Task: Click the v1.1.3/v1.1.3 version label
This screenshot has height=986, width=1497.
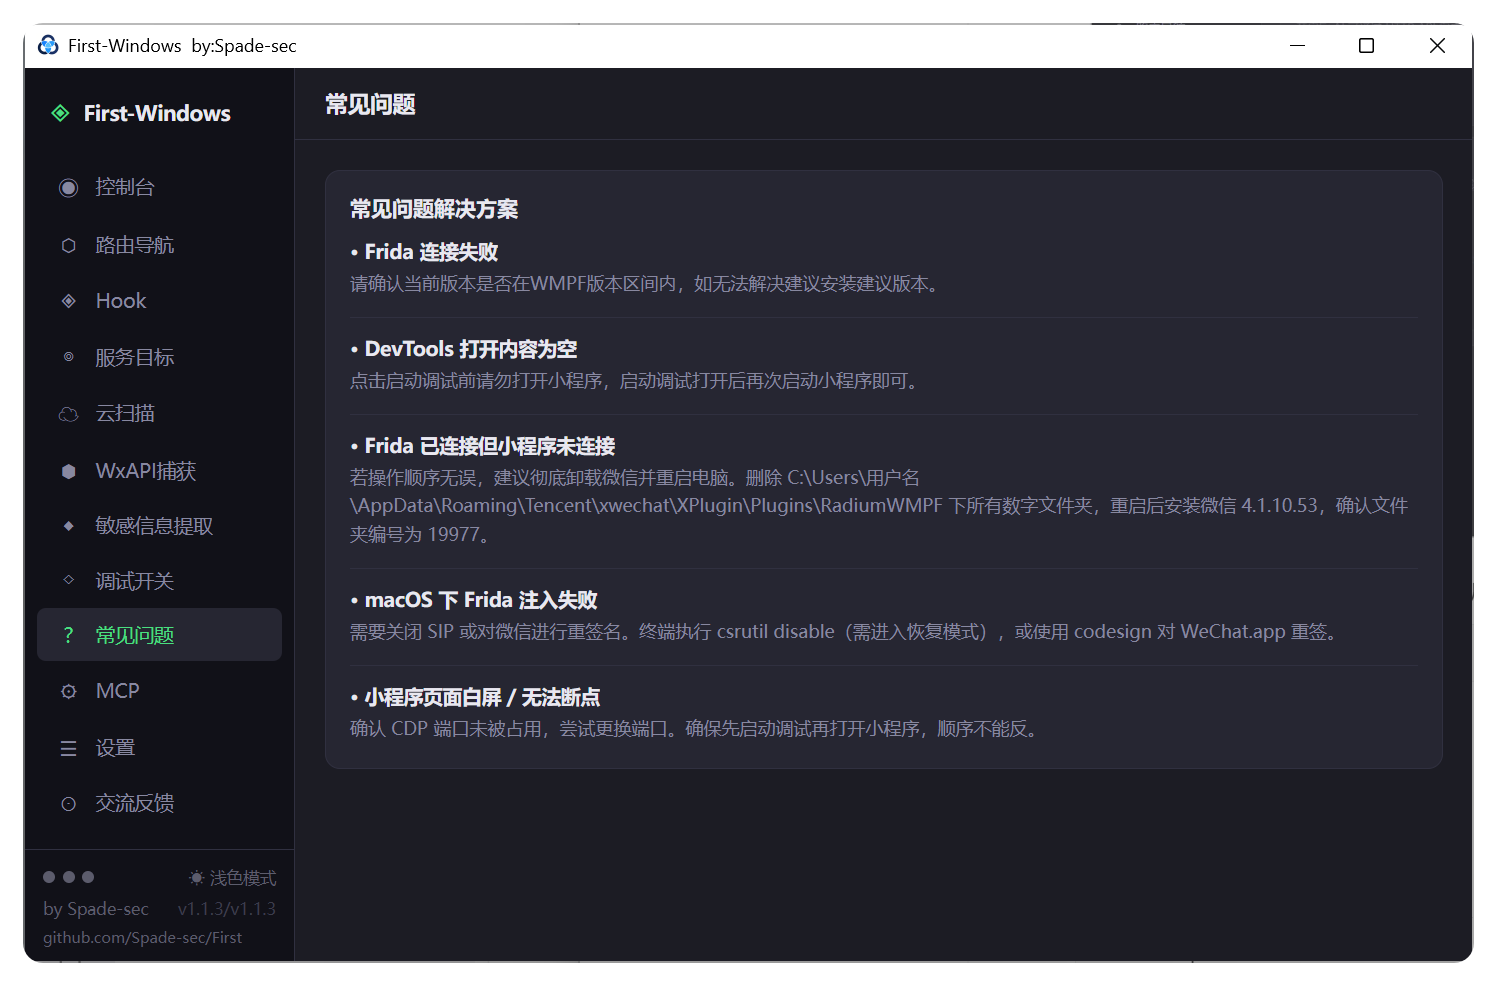Action: (227, 909)
